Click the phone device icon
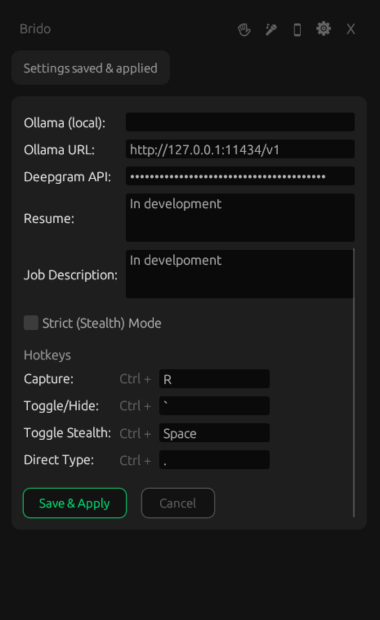This screenshot has width=380, height=620. 297,30
